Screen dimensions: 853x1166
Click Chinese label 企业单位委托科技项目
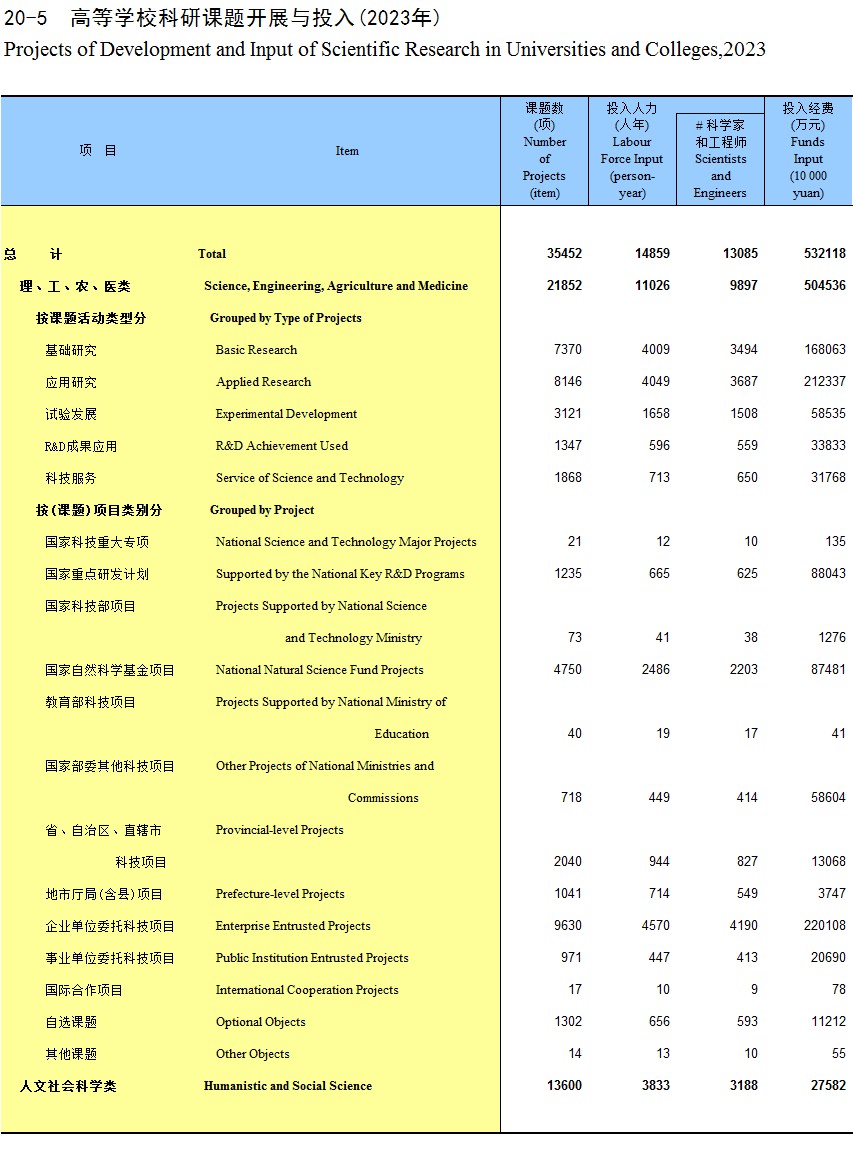[x=109, y=926]
